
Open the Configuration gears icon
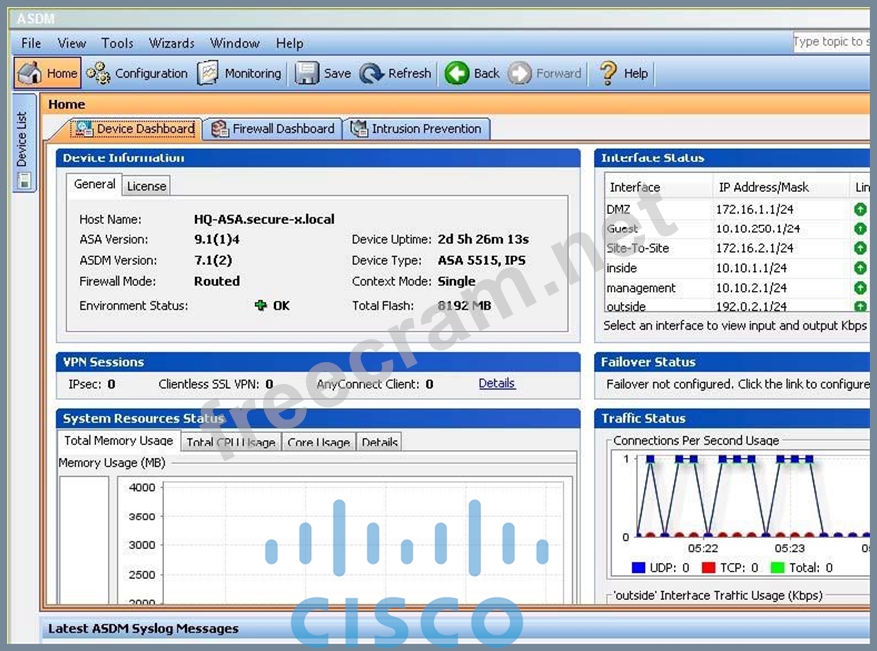tap(98, 73)
